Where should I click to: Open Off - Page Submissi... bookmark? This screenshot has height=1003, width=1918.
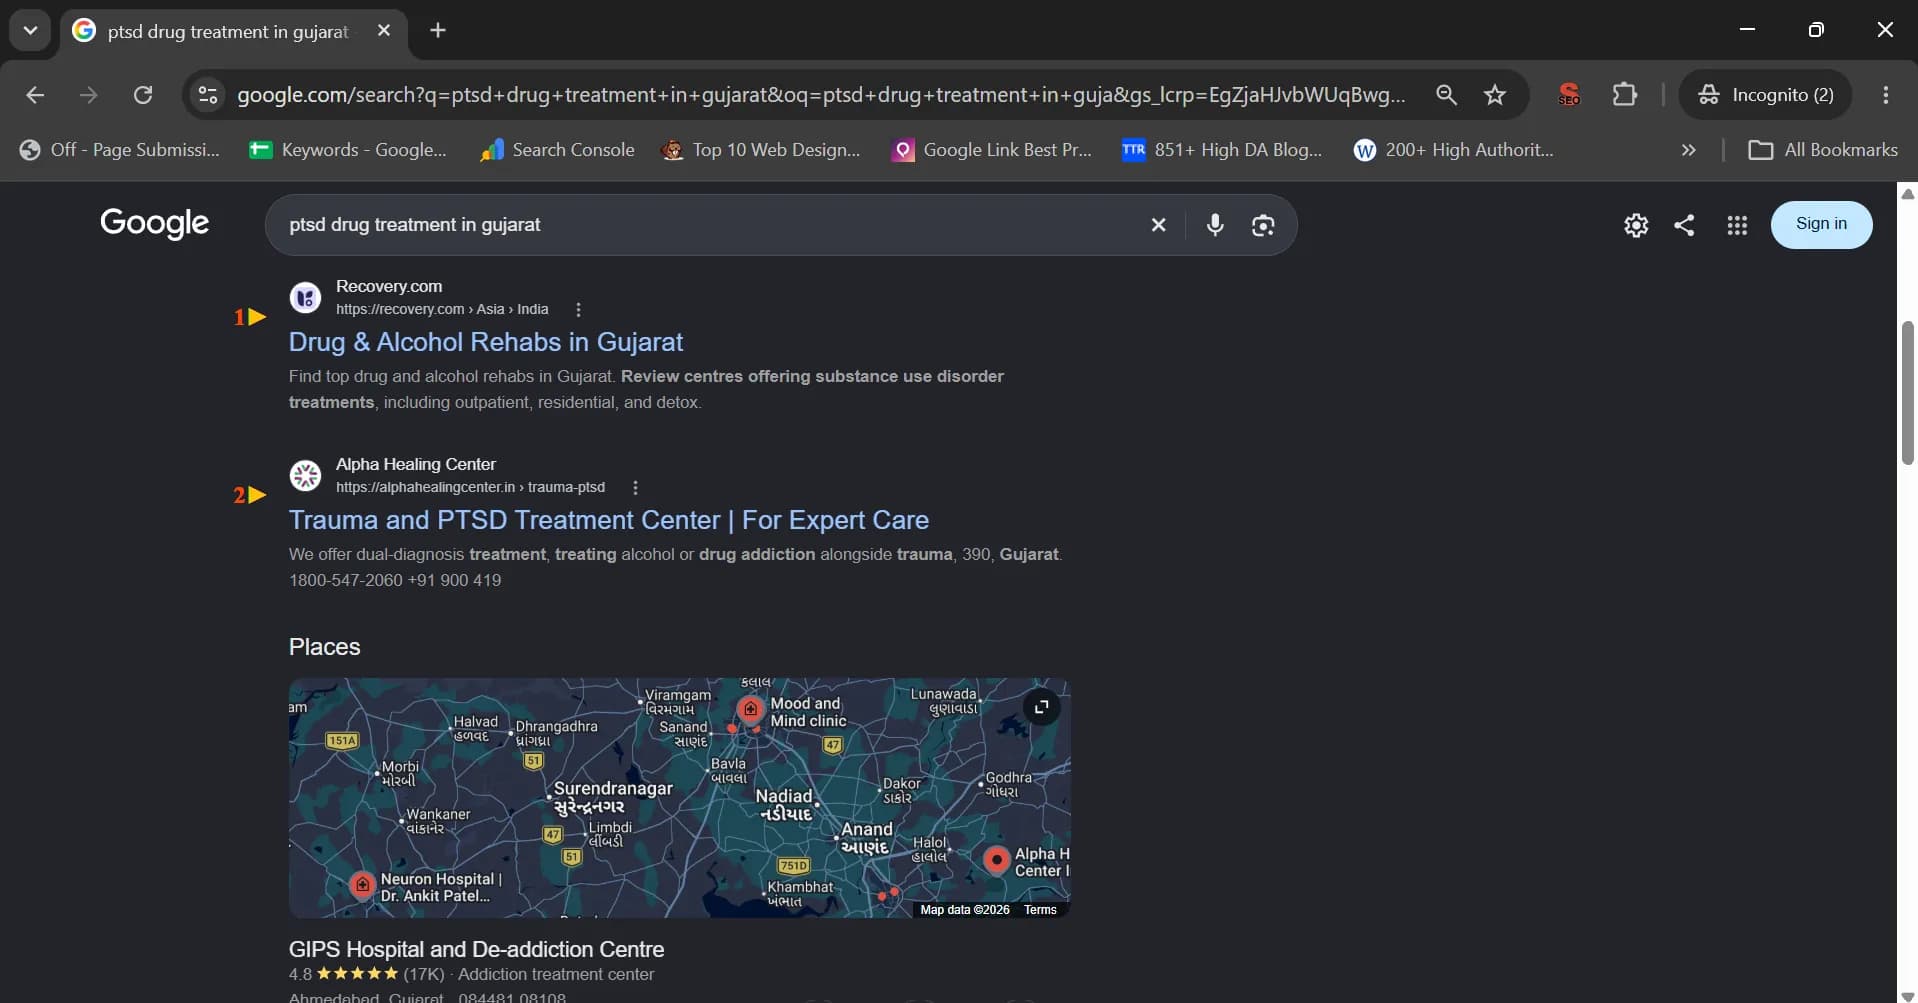coord(120,150)
